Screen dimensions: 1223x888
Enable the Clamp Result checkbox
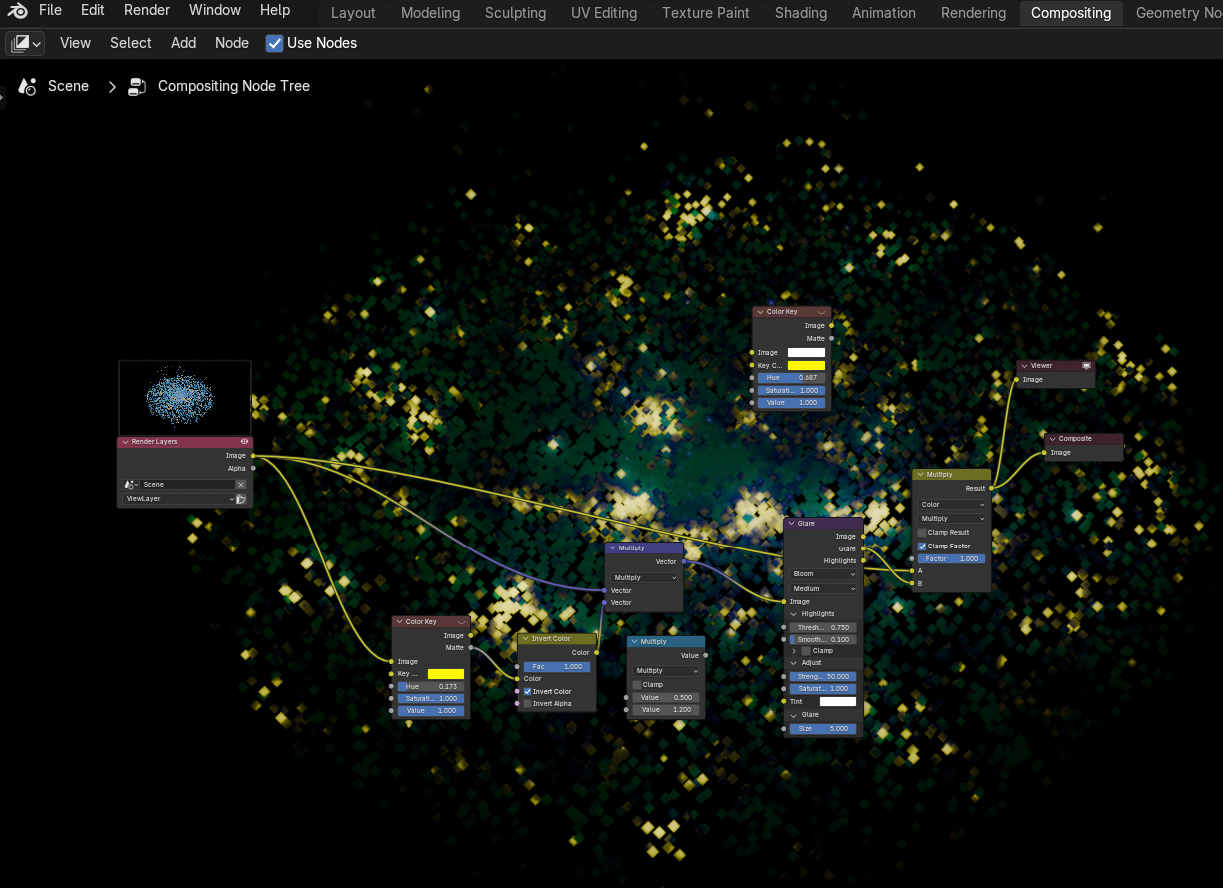922,532
